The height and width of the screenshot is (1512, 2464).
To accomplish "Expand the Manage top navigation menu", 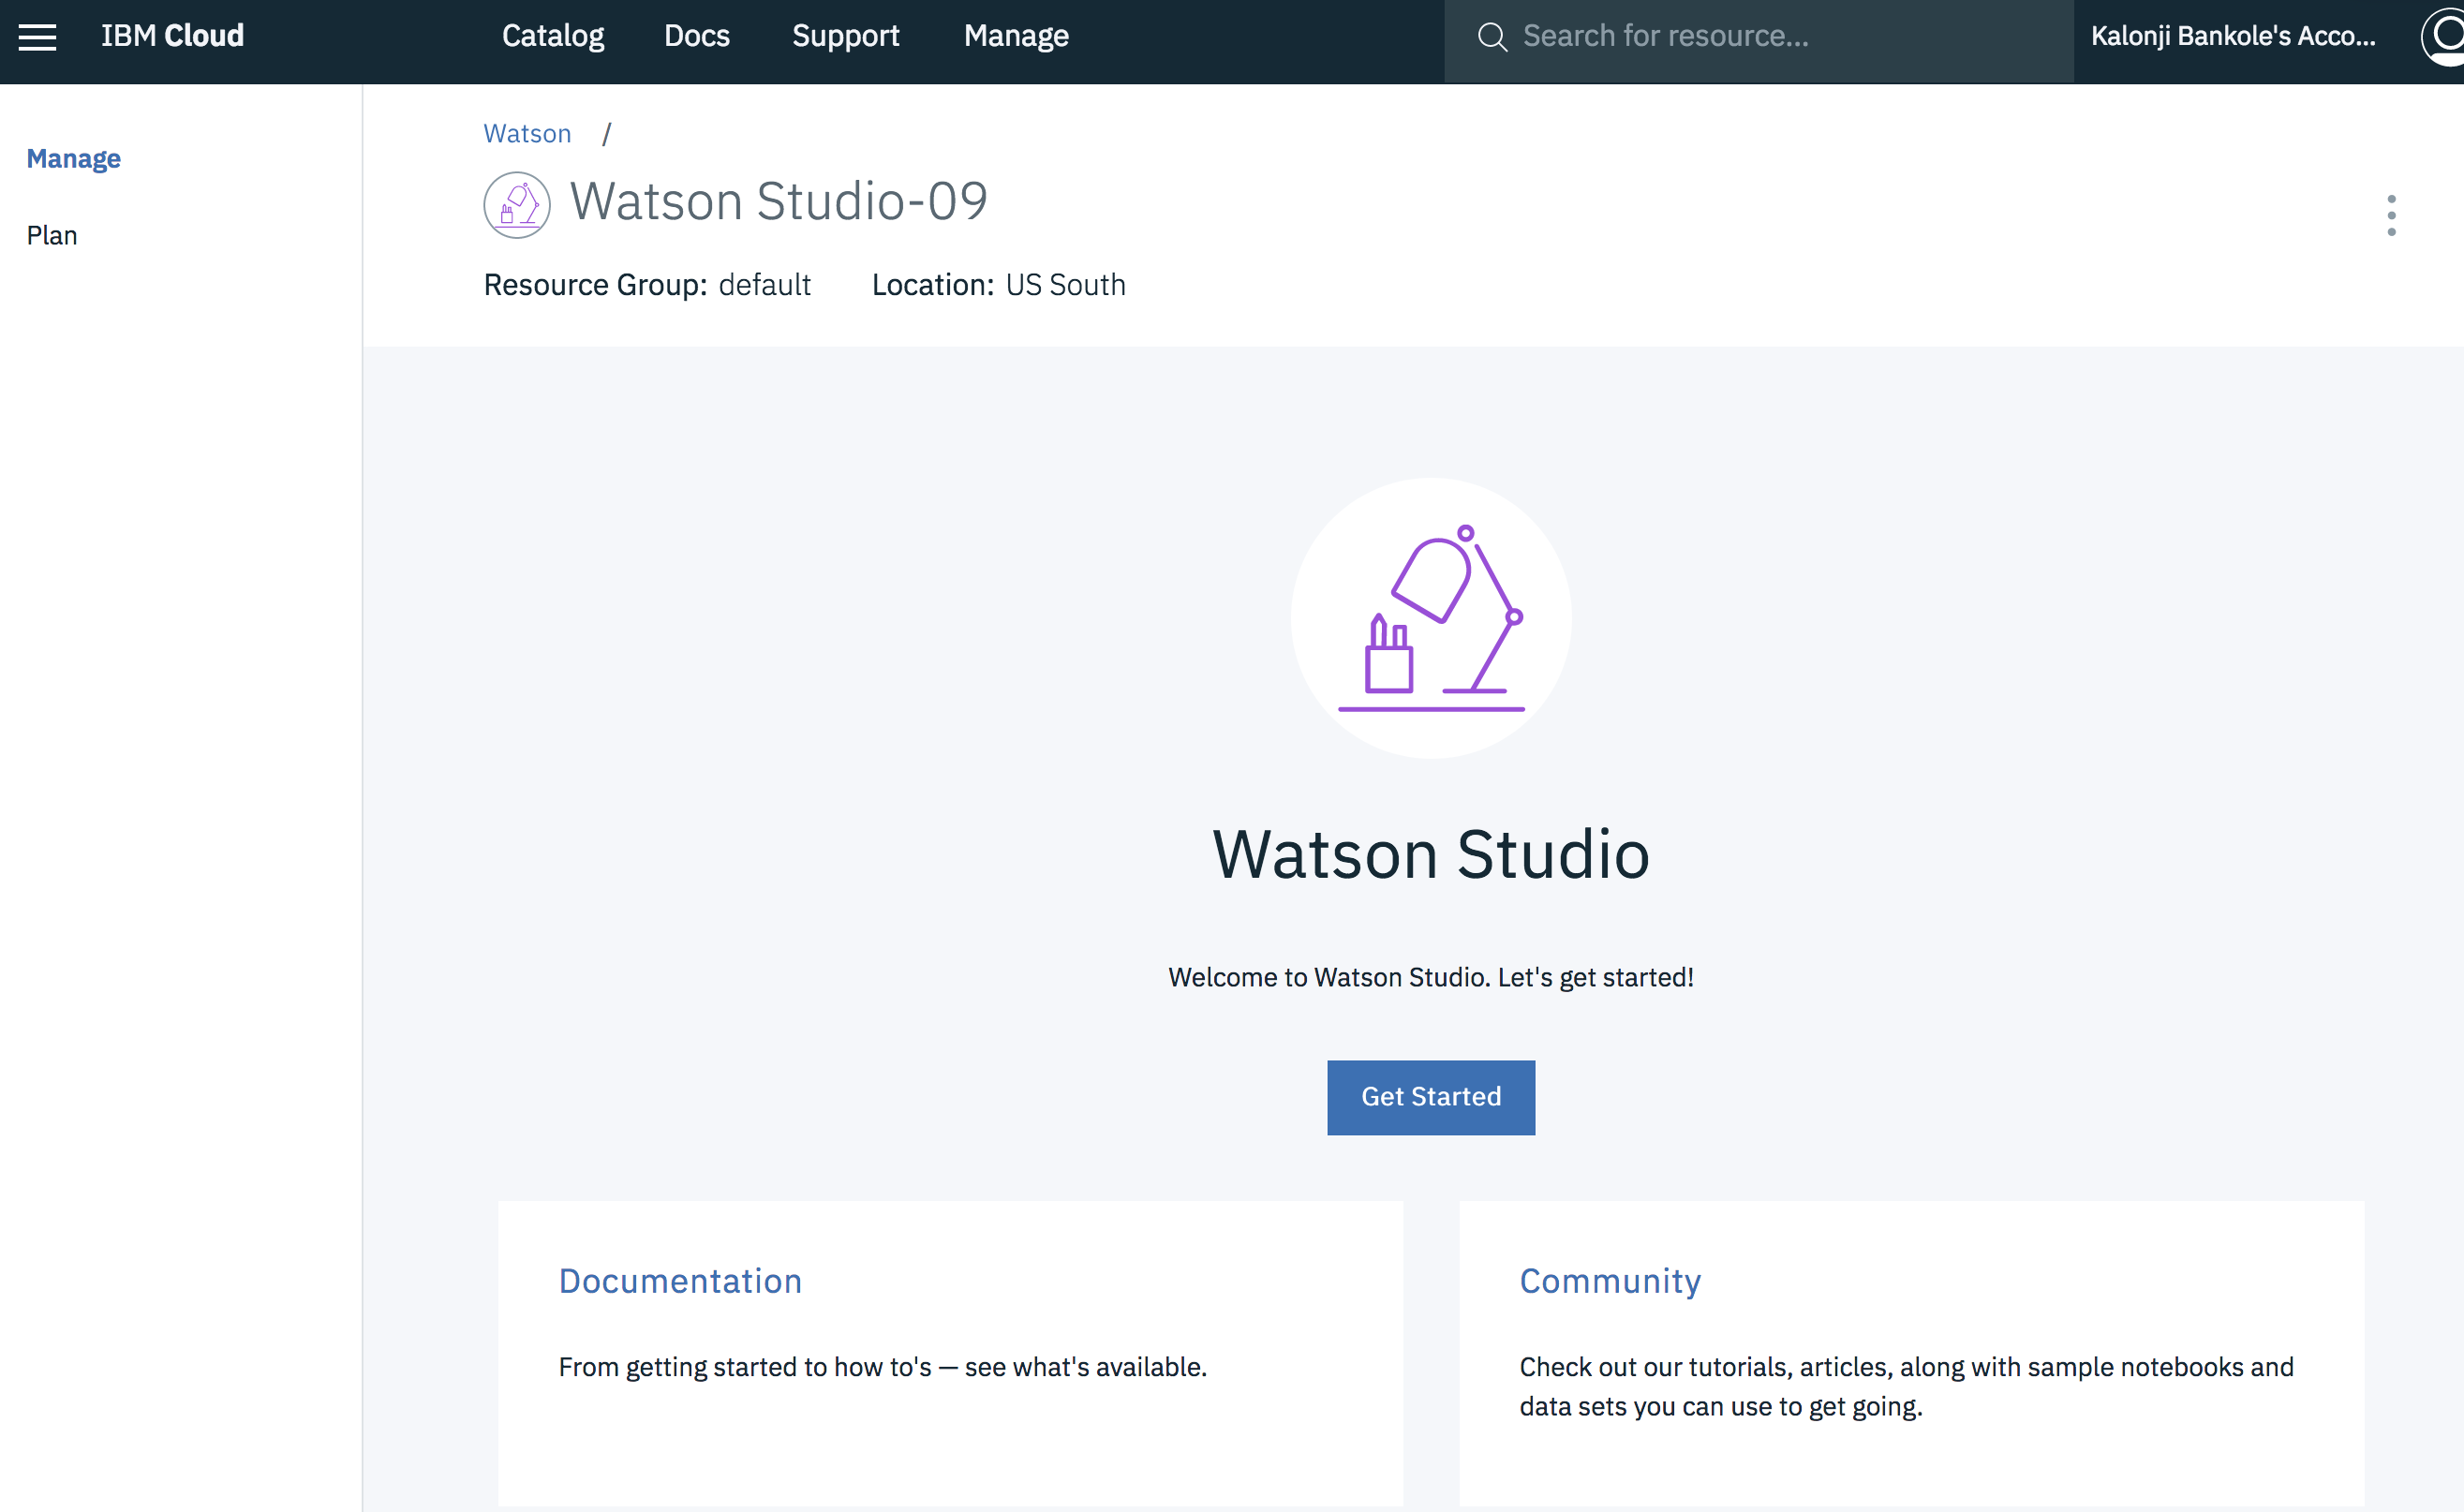I will (1015, 36).
